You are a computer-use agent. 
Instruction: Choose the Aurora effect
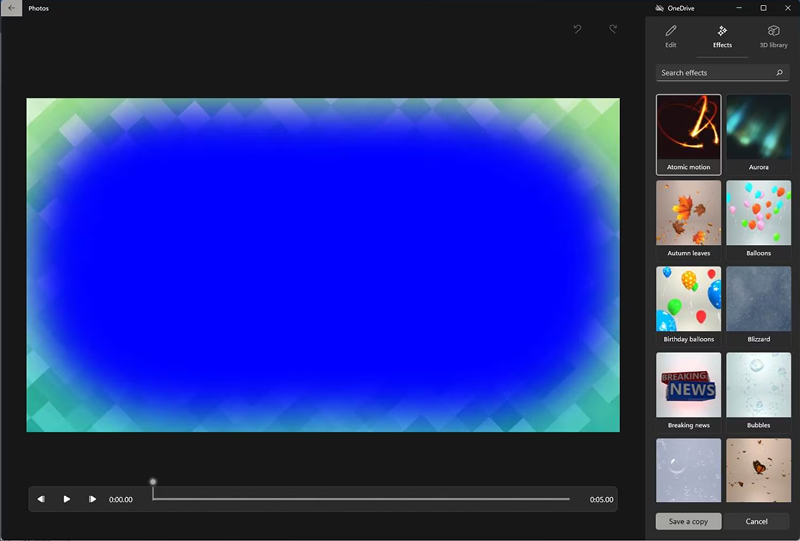[758, 134]
